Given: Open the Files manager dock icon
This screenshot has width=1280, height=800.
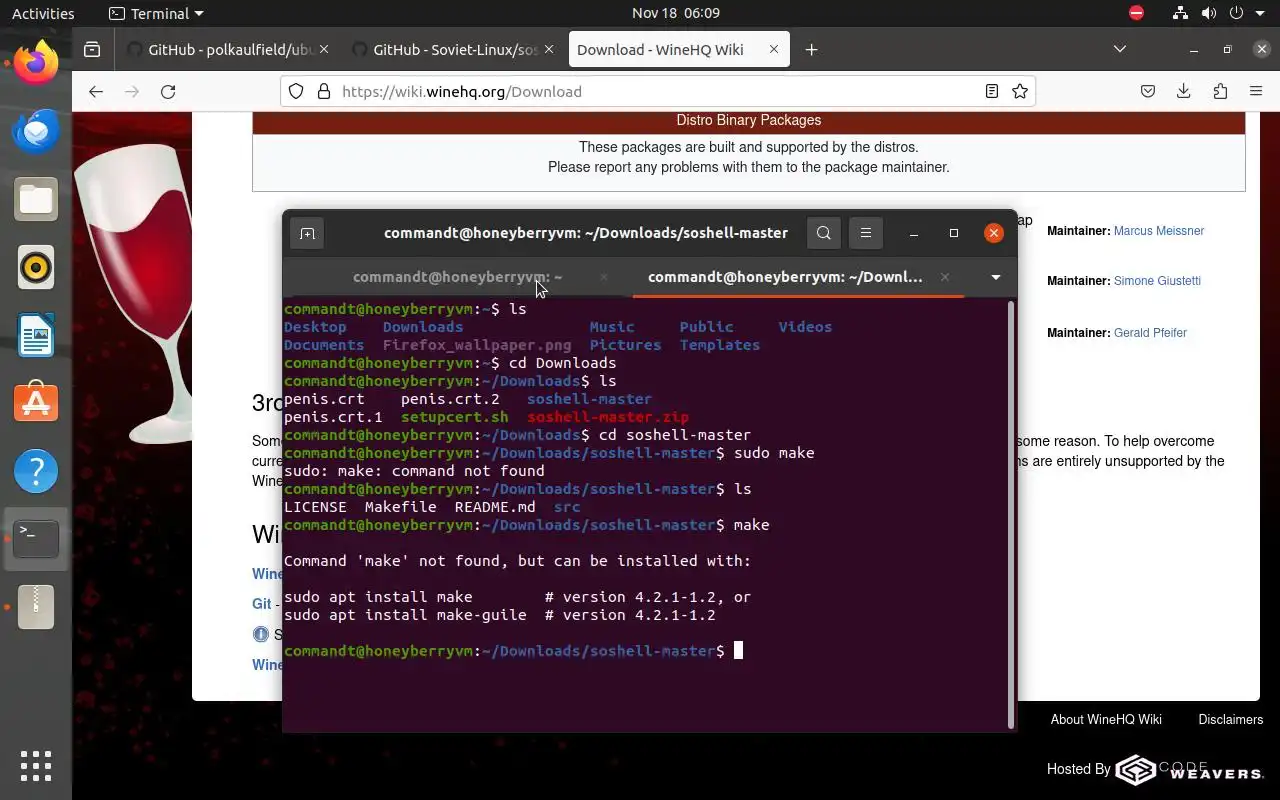Looking at the screenshot, I should [x=36, y=199].
